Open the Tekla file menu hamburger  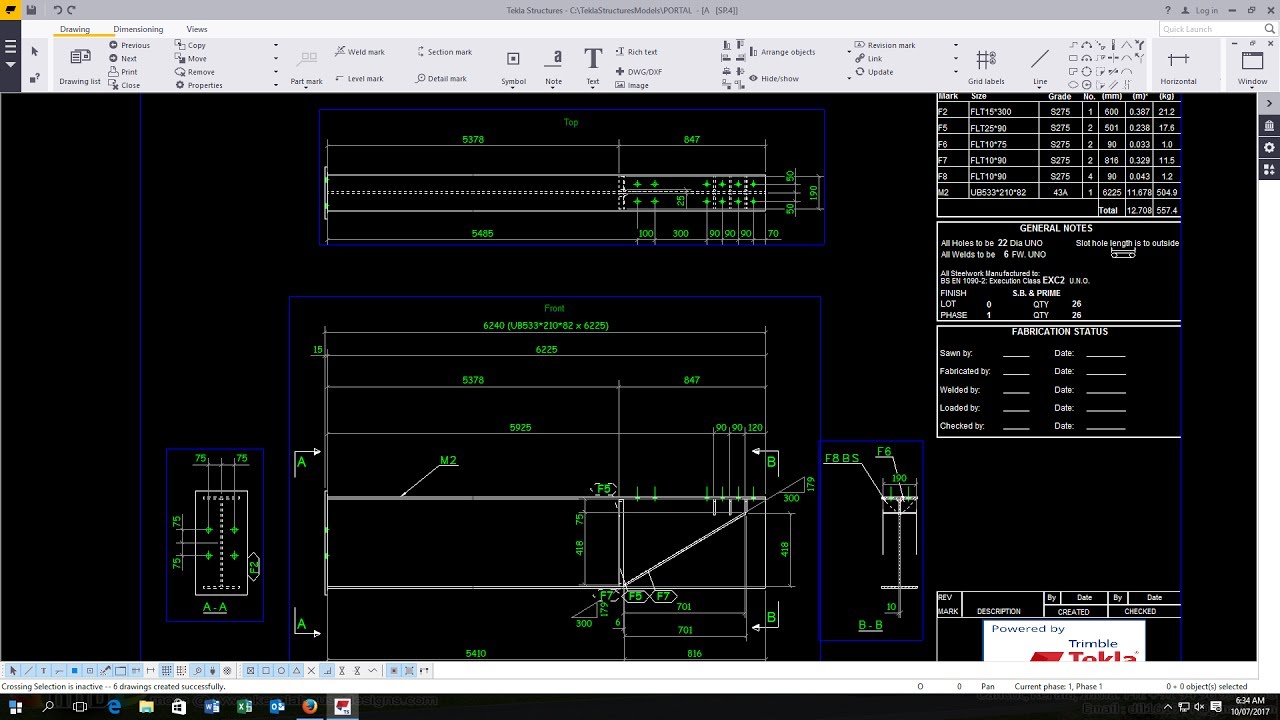tap(11, 47)
